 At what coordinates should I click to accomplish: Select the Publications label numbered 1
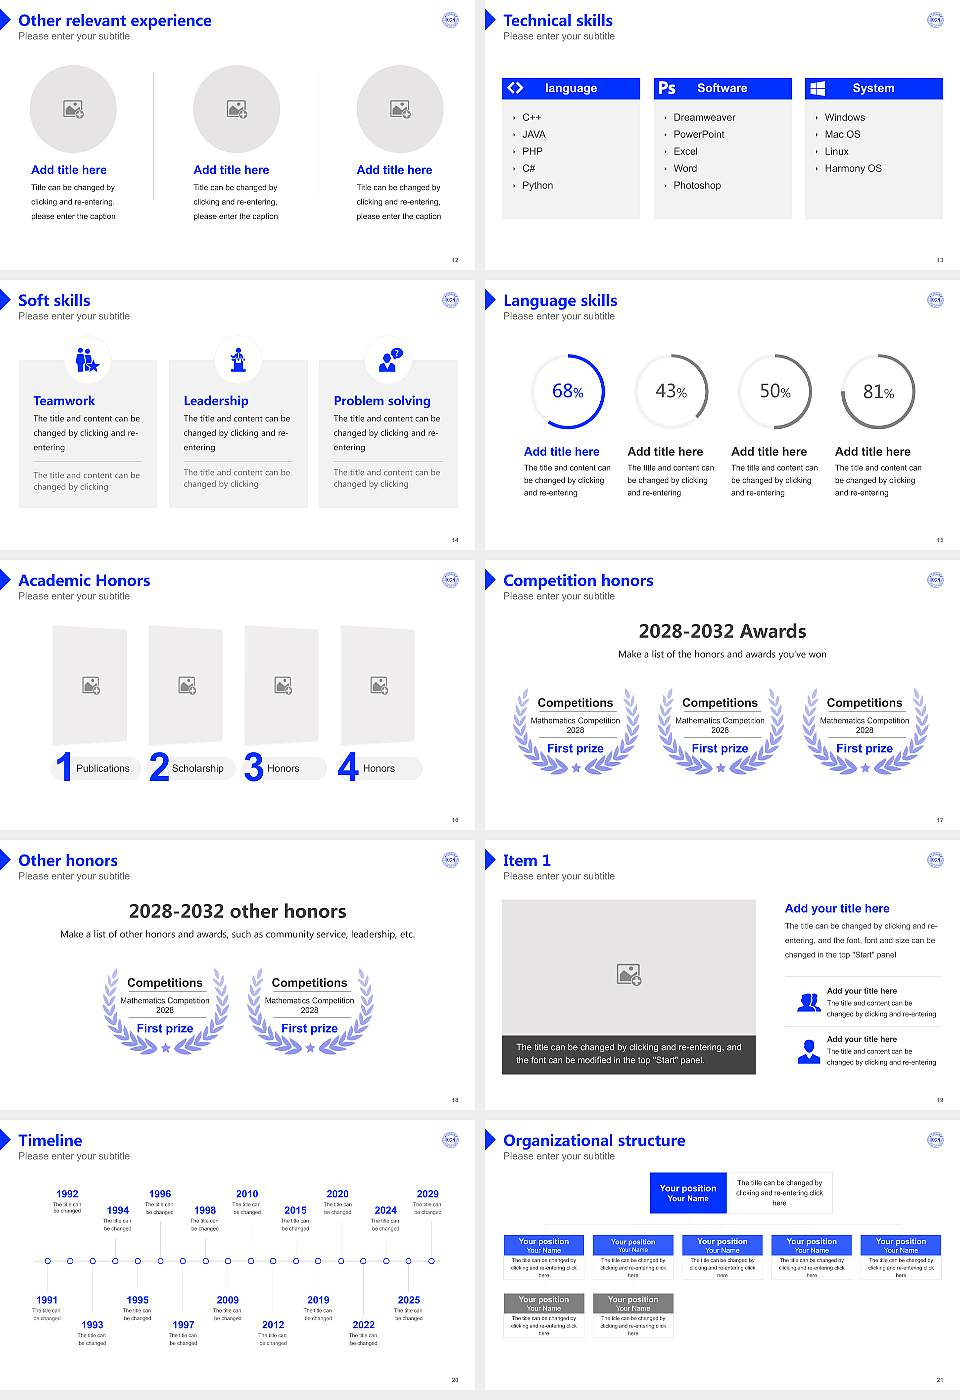tap(103, 768)
